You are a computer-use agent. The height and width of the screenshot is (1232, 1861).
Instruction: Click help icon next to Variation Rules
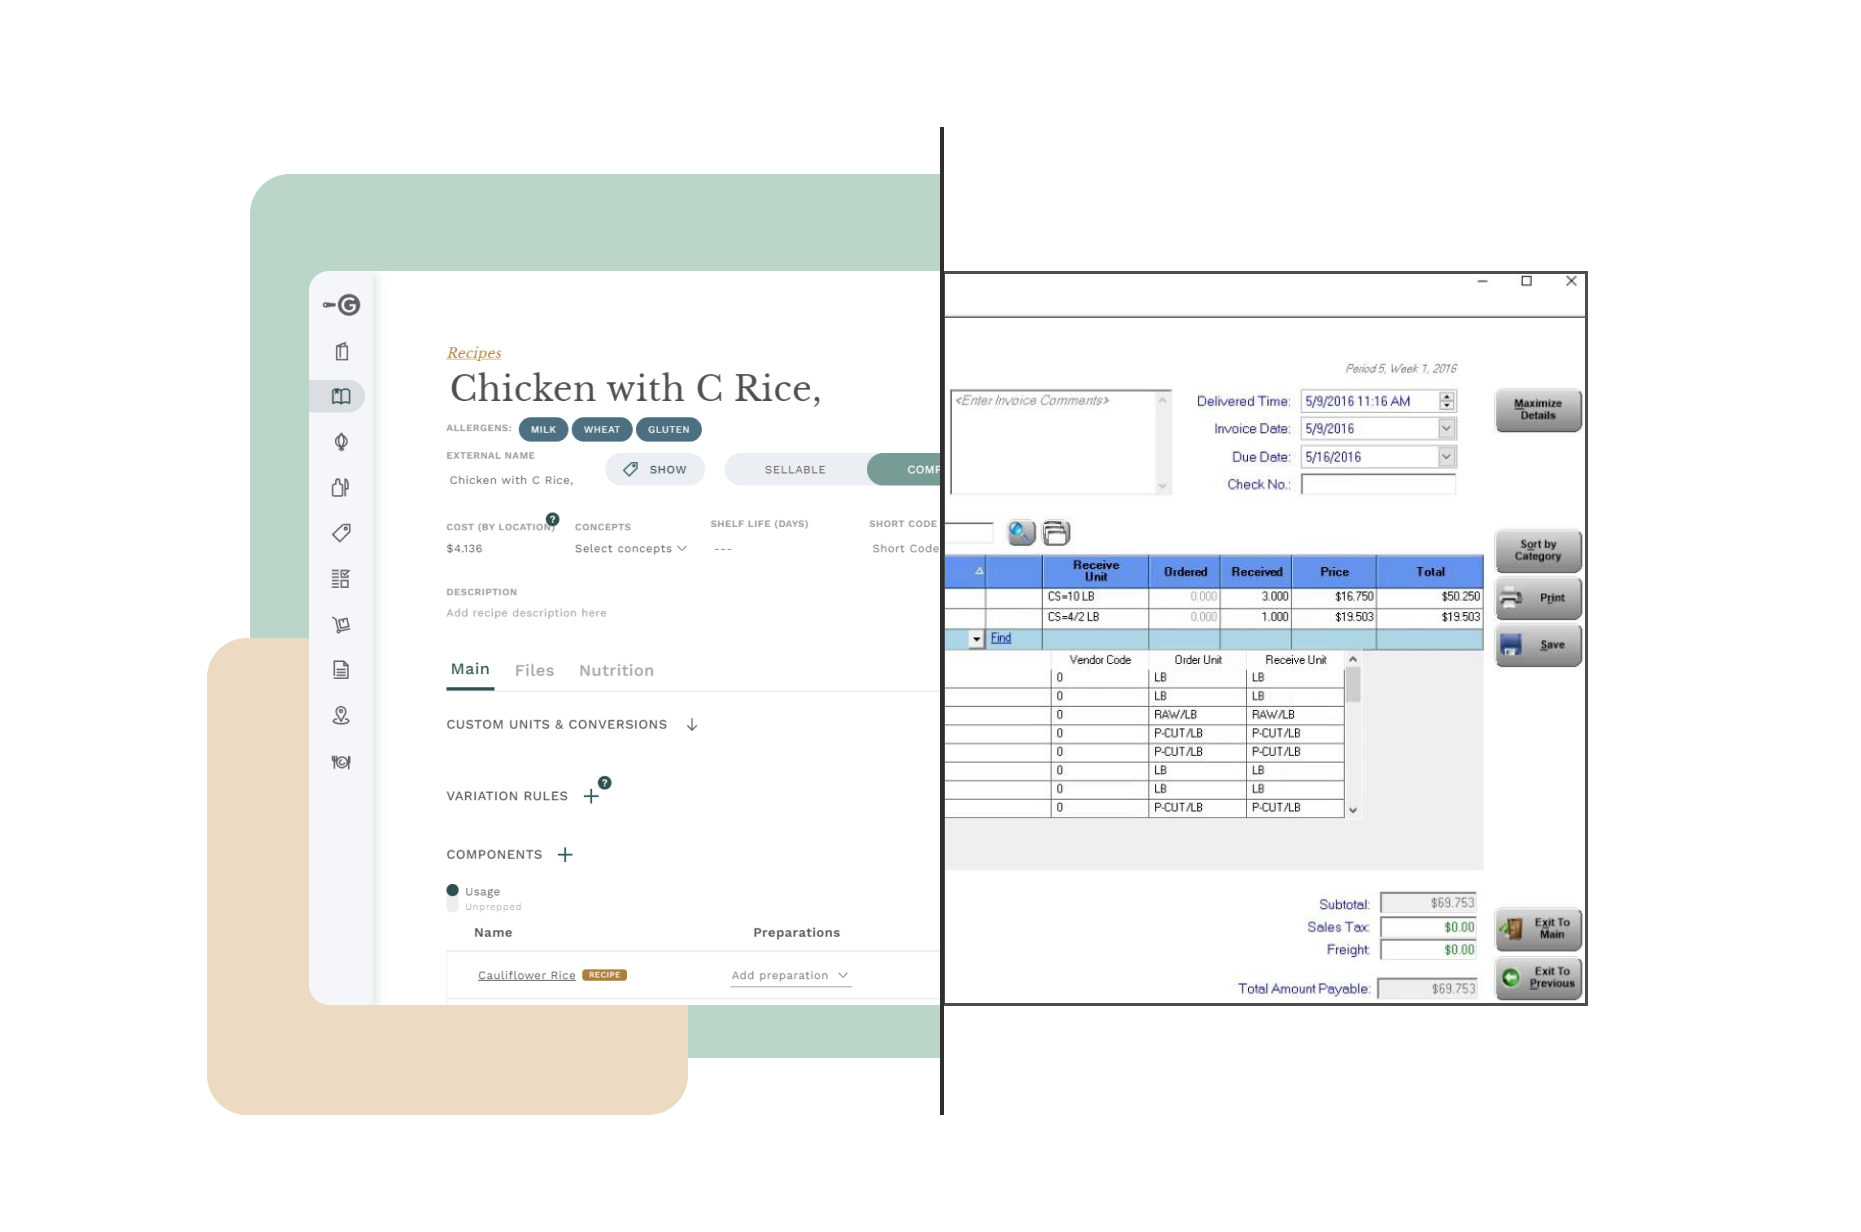click(605, 782)
